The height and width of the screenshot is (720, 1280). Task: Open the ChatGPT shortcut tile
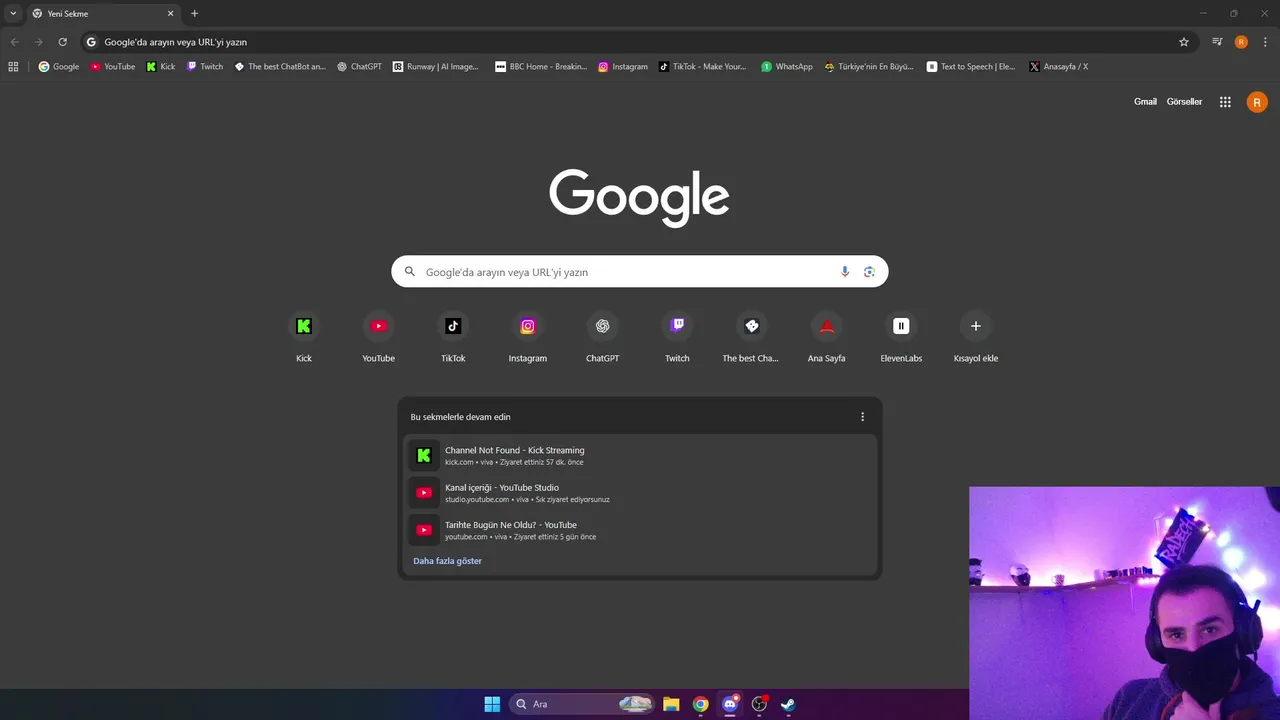coord(602,338)
